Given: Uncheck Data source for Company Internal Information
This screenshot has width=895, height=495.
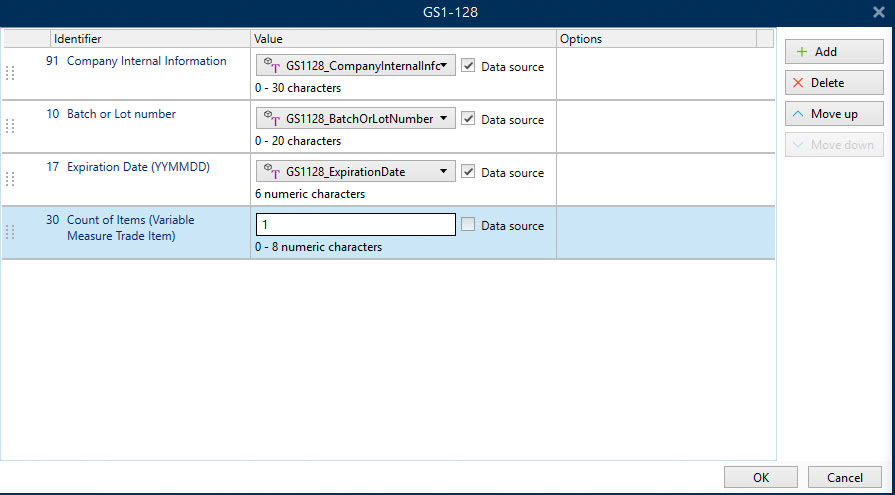Looking at the screenshot, I should pyautogui.click(x=468, y=66).
